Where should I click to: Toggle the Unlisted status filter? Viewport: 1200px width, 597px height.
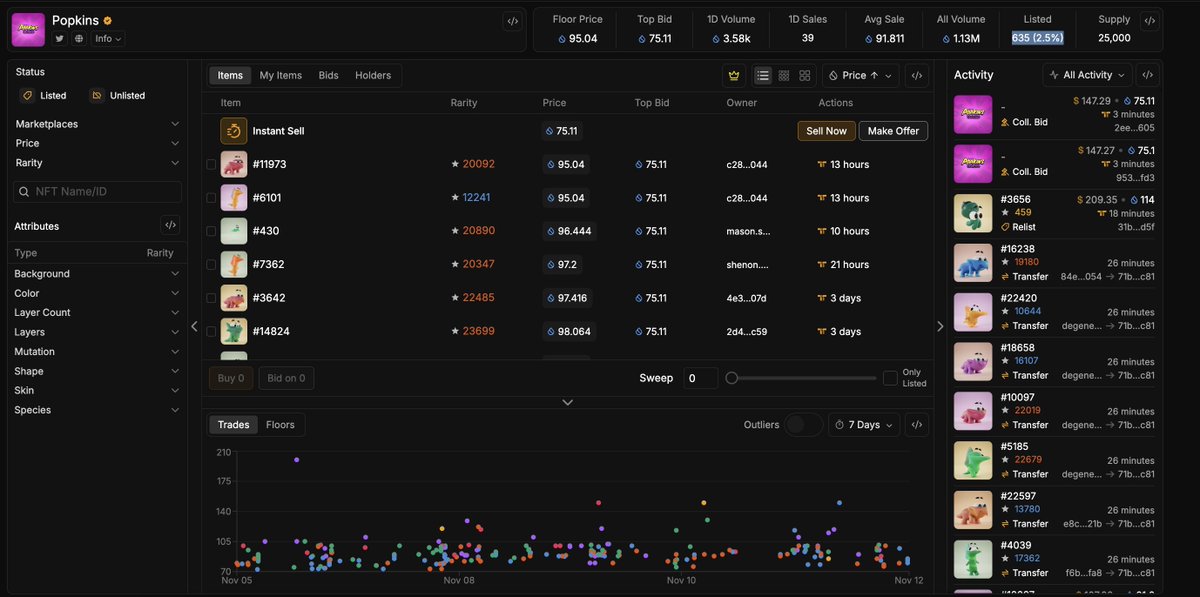coord(118,96)
